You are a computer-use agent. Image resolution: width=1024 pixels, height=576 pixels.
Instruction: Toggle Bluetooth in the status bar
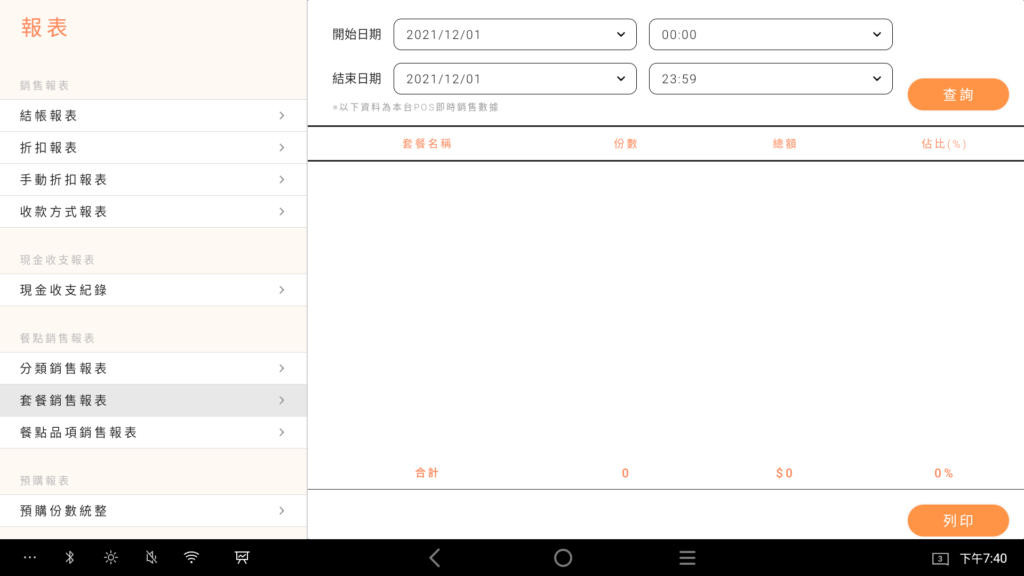tap(69, 557)
